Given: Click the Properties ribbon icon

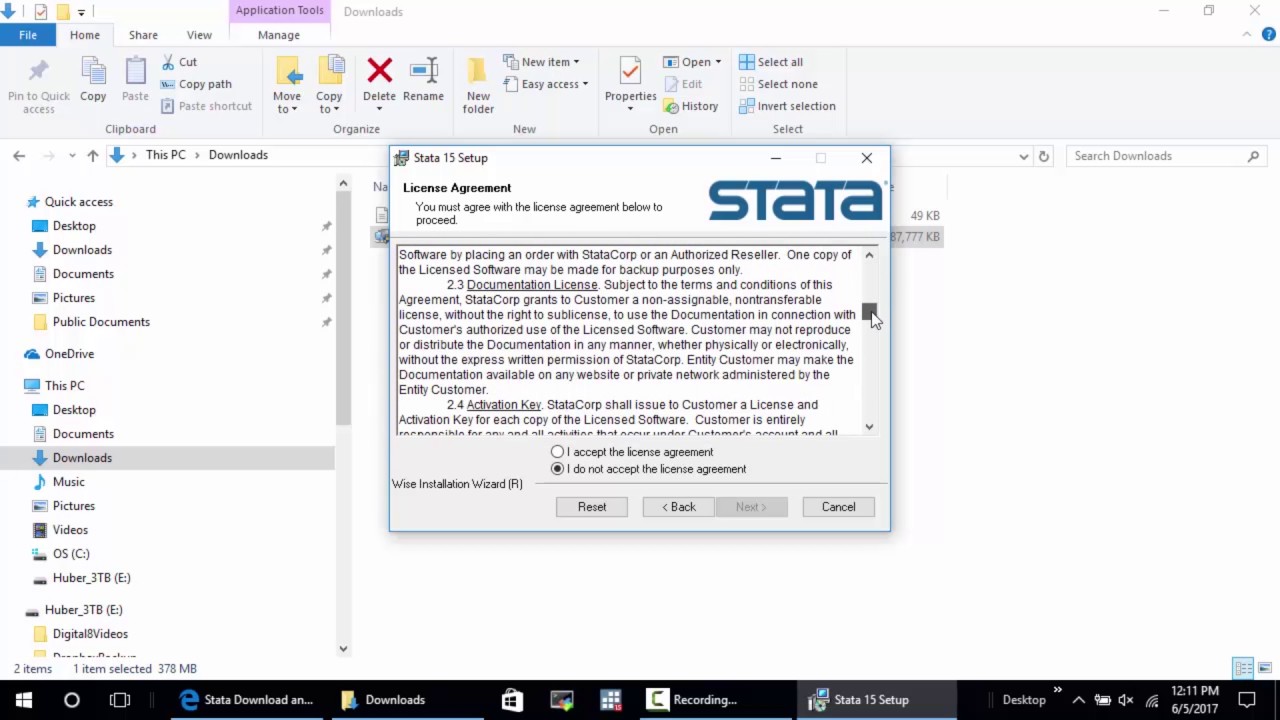Looking at the screenshot, I should [x=630, y=72].
